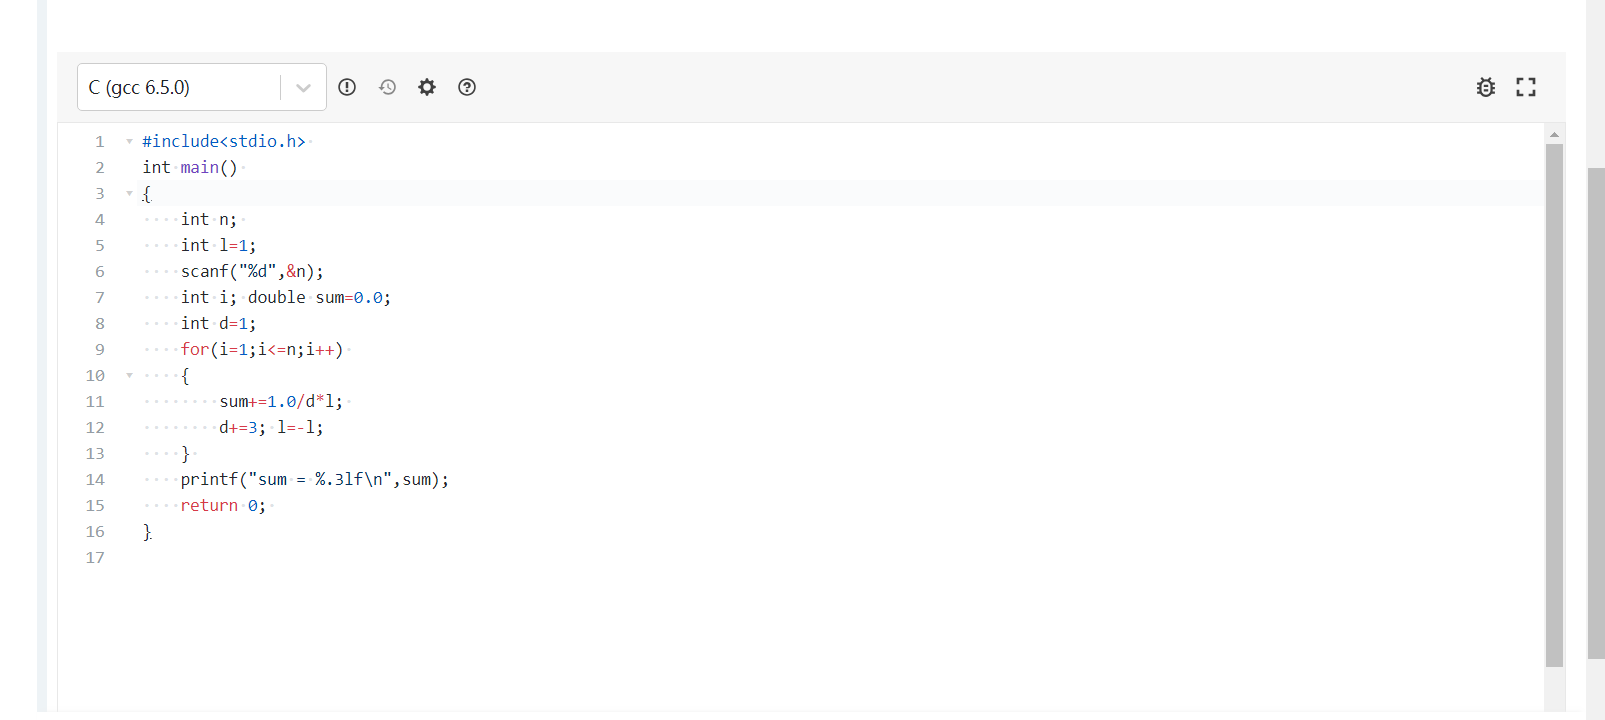The width and height of the screenshot is (1605, 720).
Task: Click the return 0 statement
Action: [x=222, y=505]
